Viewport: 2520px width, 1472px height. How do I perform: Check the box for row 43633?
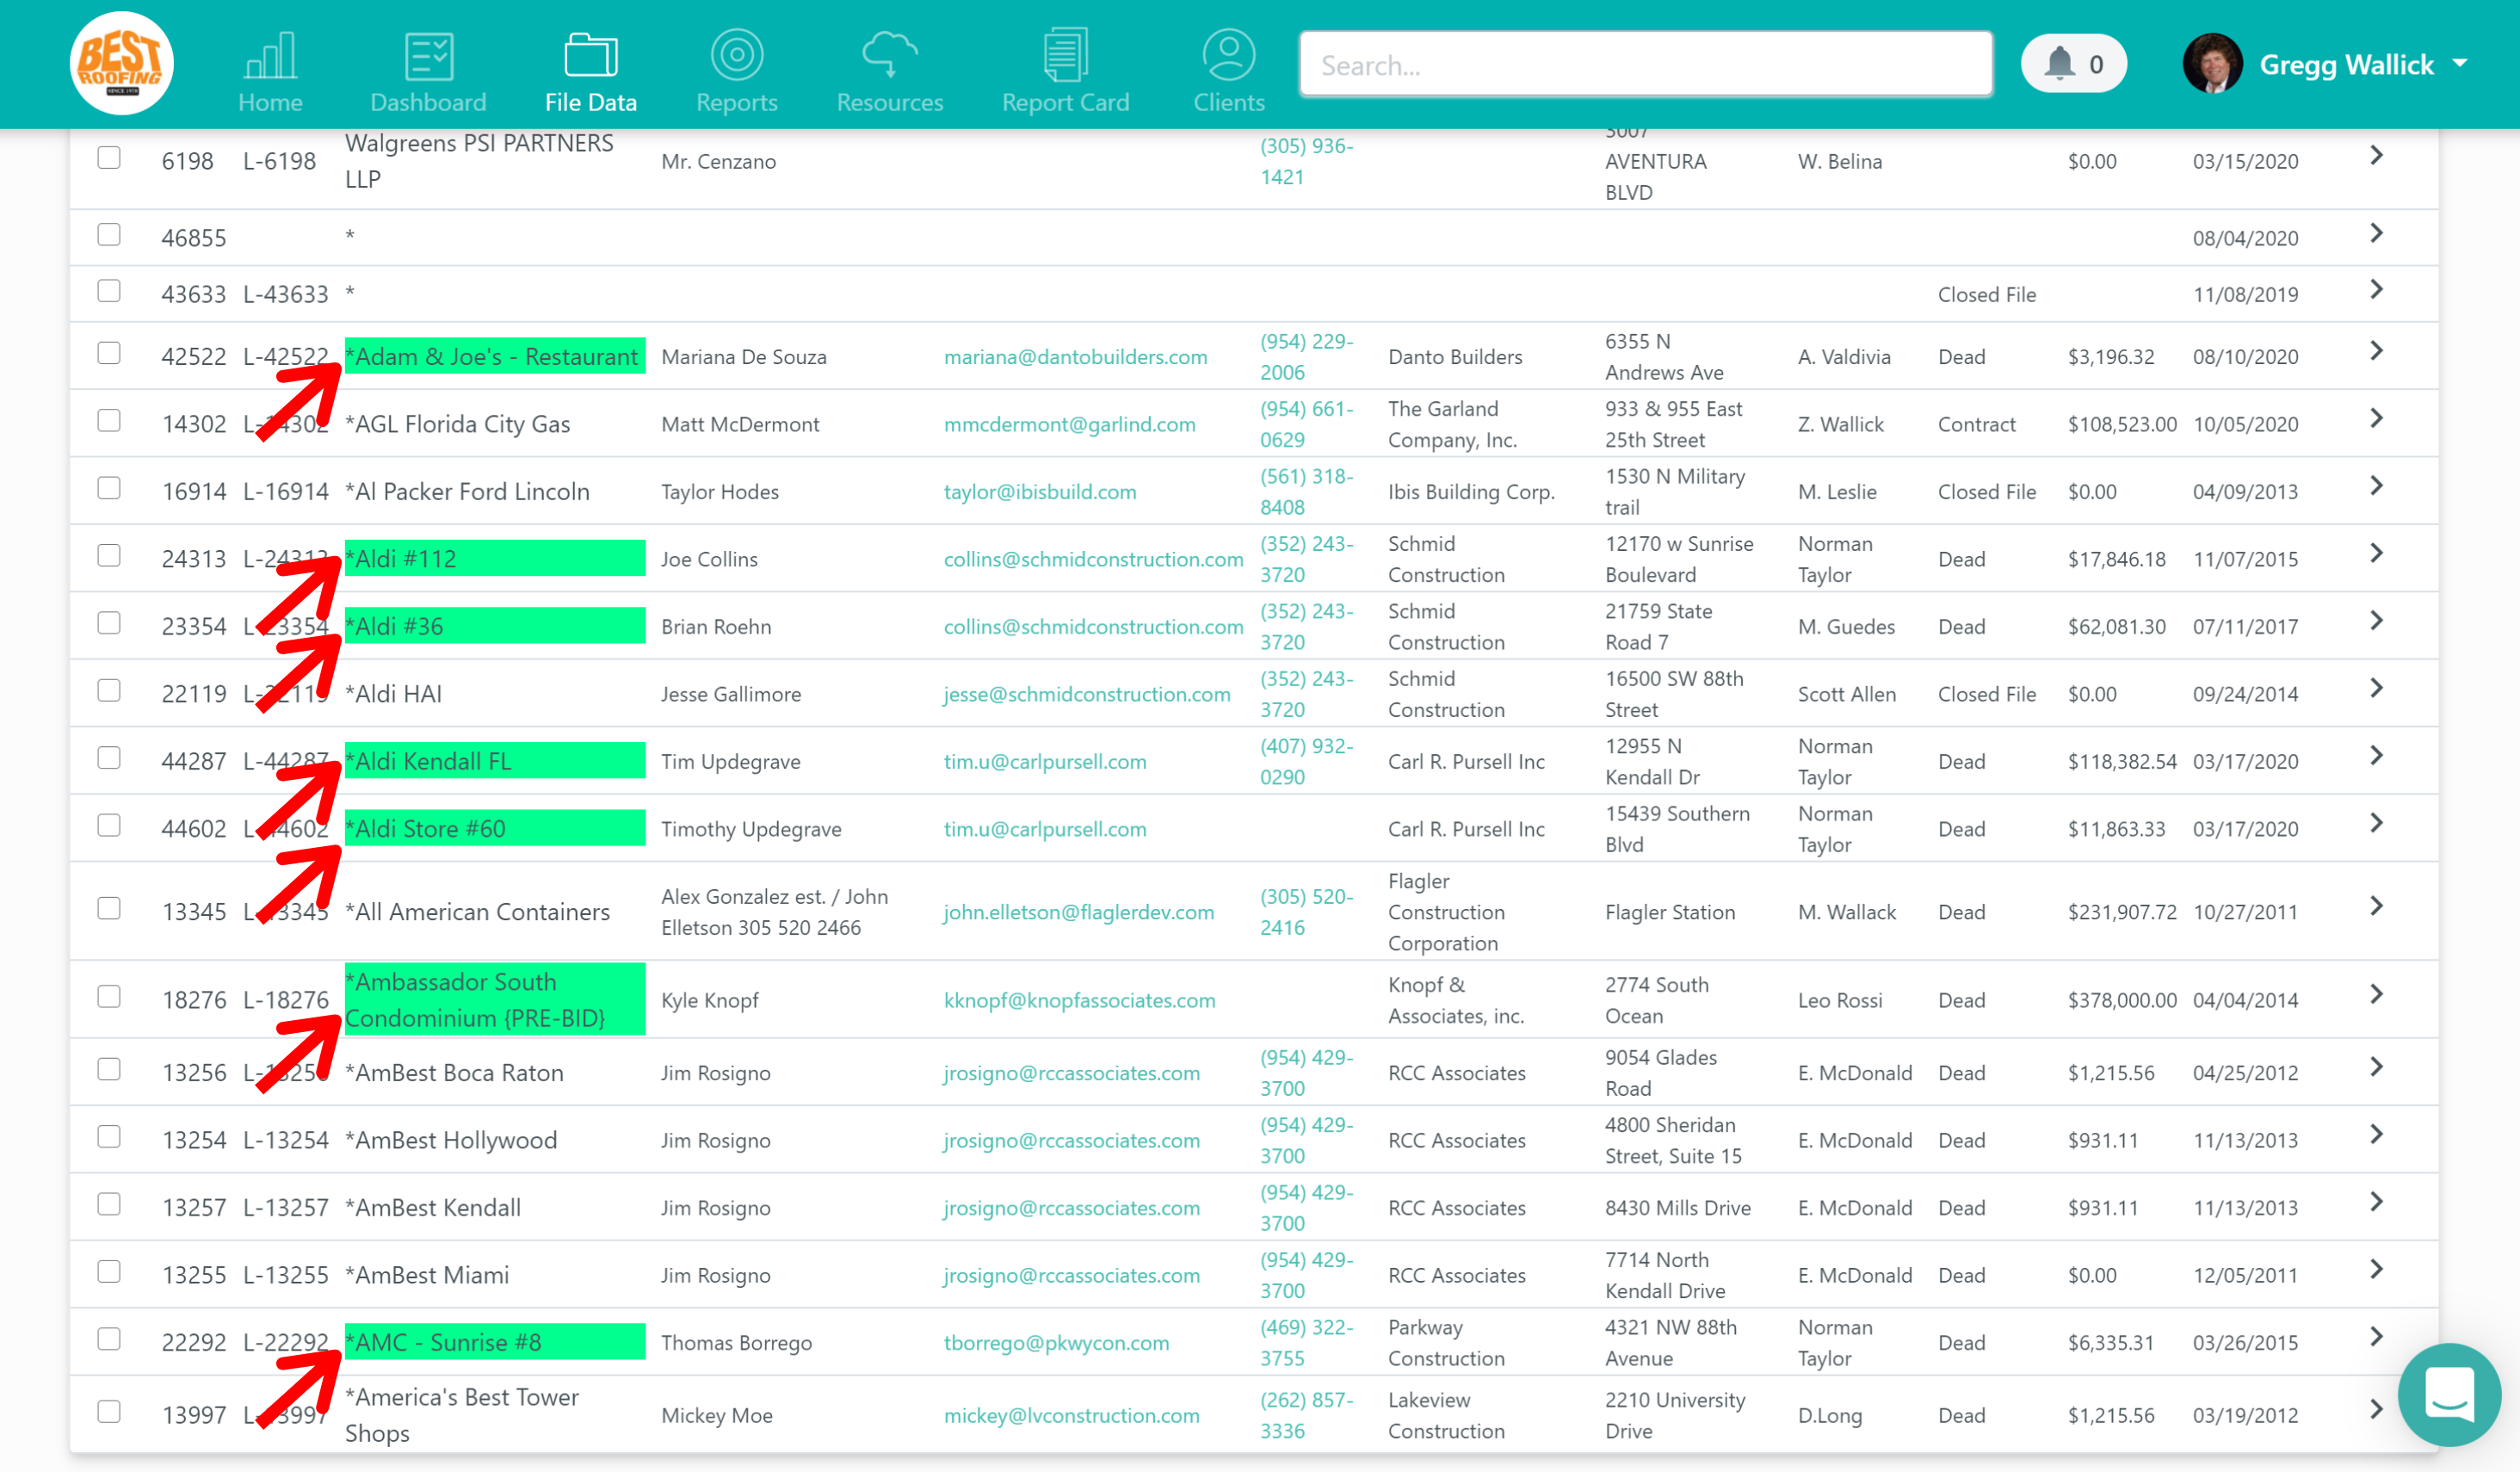[109, 291]
